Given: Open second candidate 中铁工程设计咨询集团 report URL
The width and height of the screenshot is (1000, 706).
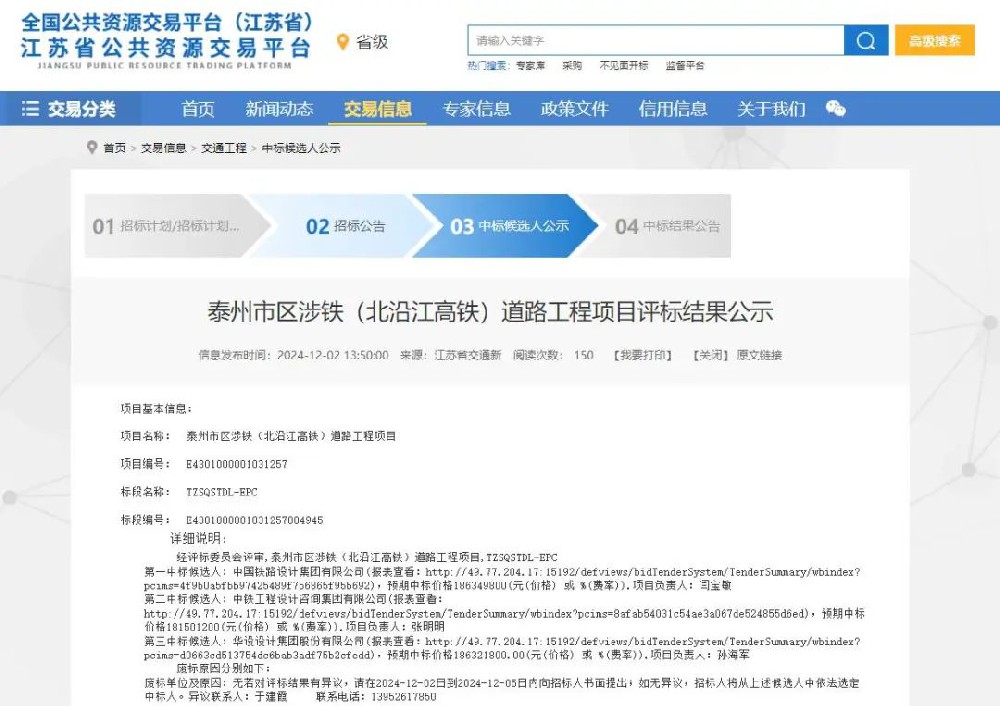Looking at the screenshot, I should point(476,614).
